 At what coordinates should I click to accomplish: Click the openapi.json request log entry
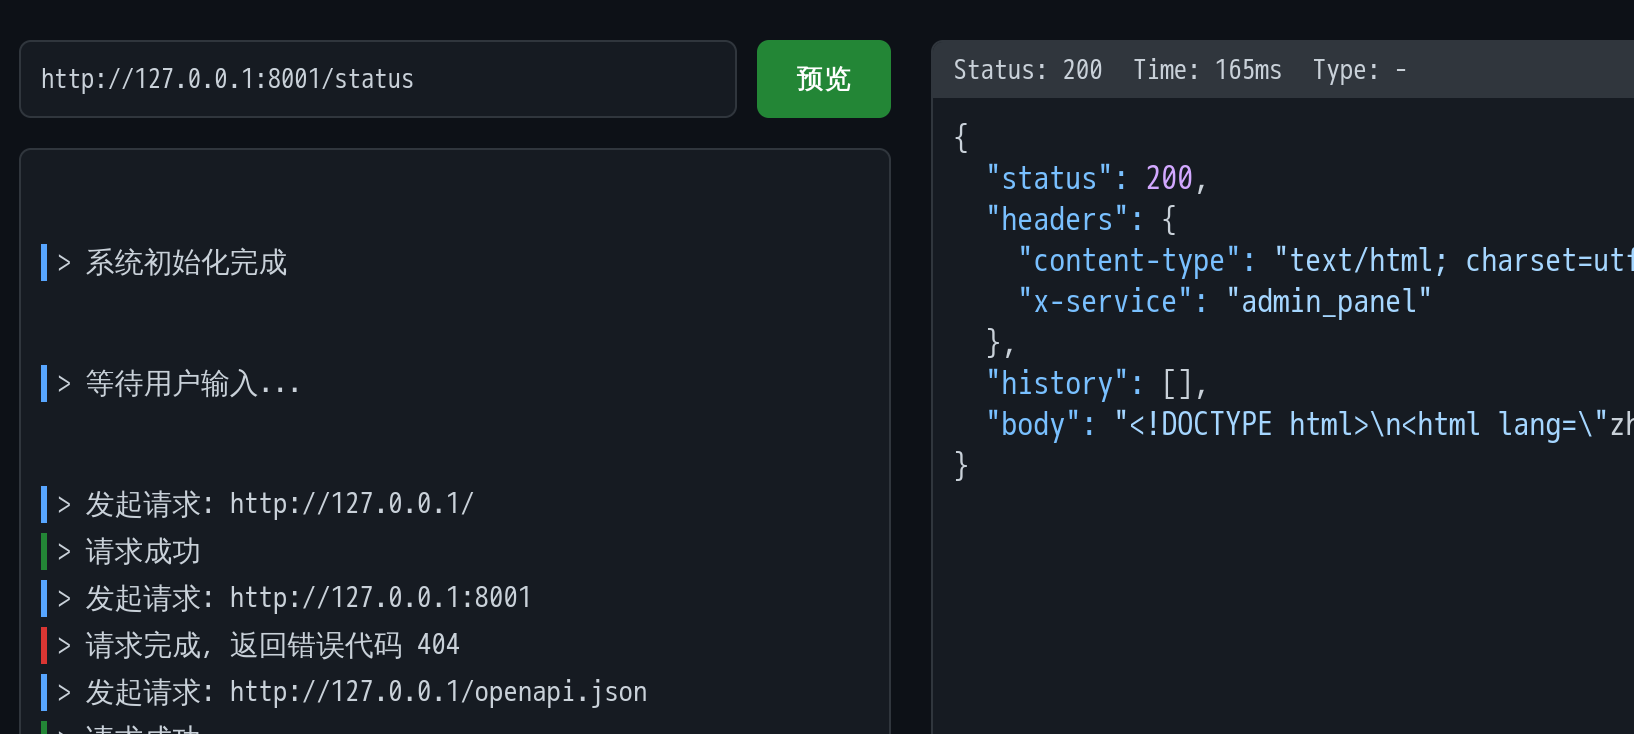tap(438, 692)
